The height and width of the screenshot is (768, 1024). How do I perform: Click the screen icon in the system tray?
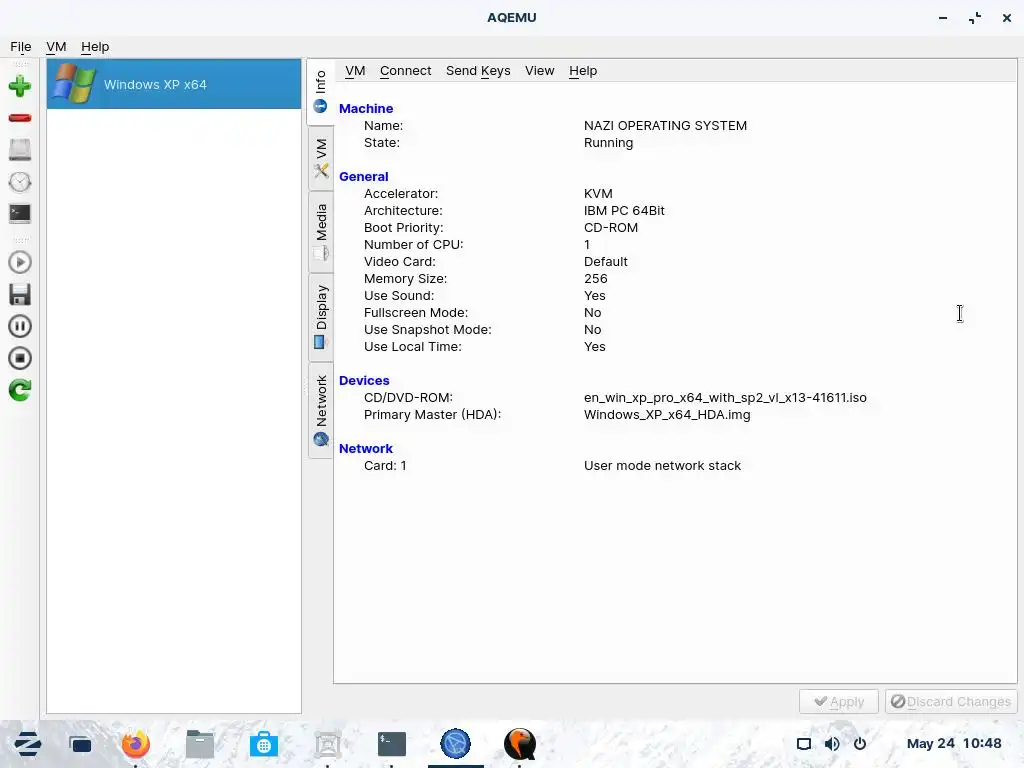coord(804,744)
